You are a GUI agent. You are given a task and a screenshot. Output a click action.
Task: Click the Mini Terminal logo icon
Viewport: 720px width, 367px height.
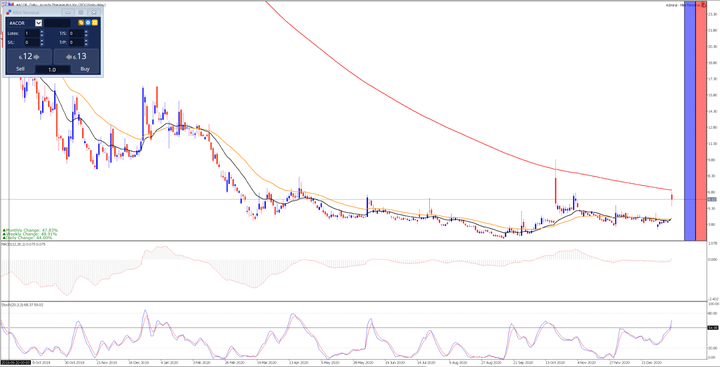point(9,12)
